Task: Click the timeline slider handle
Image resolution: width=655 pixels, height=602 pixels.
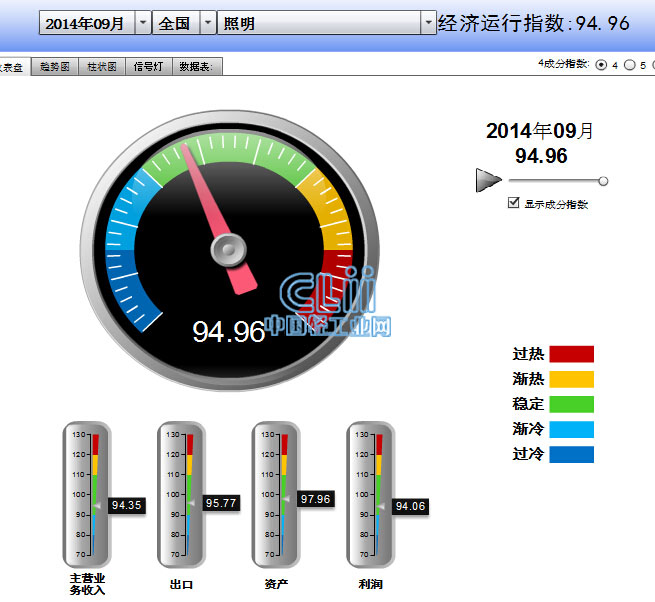Action: click(x=603, y=181)
